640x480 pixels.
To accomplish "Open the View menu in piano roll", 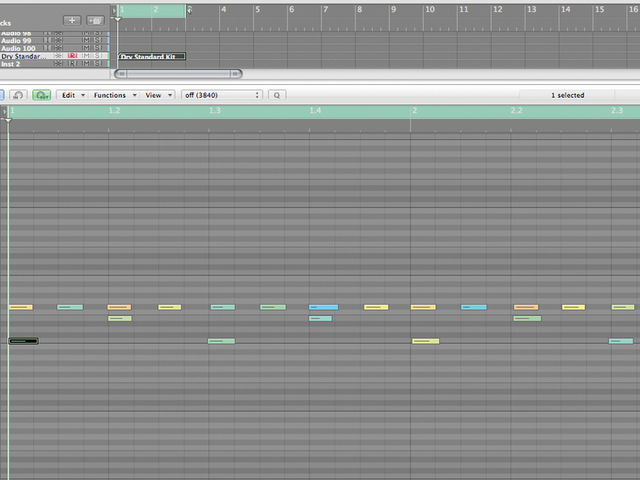I will [158, 95].
